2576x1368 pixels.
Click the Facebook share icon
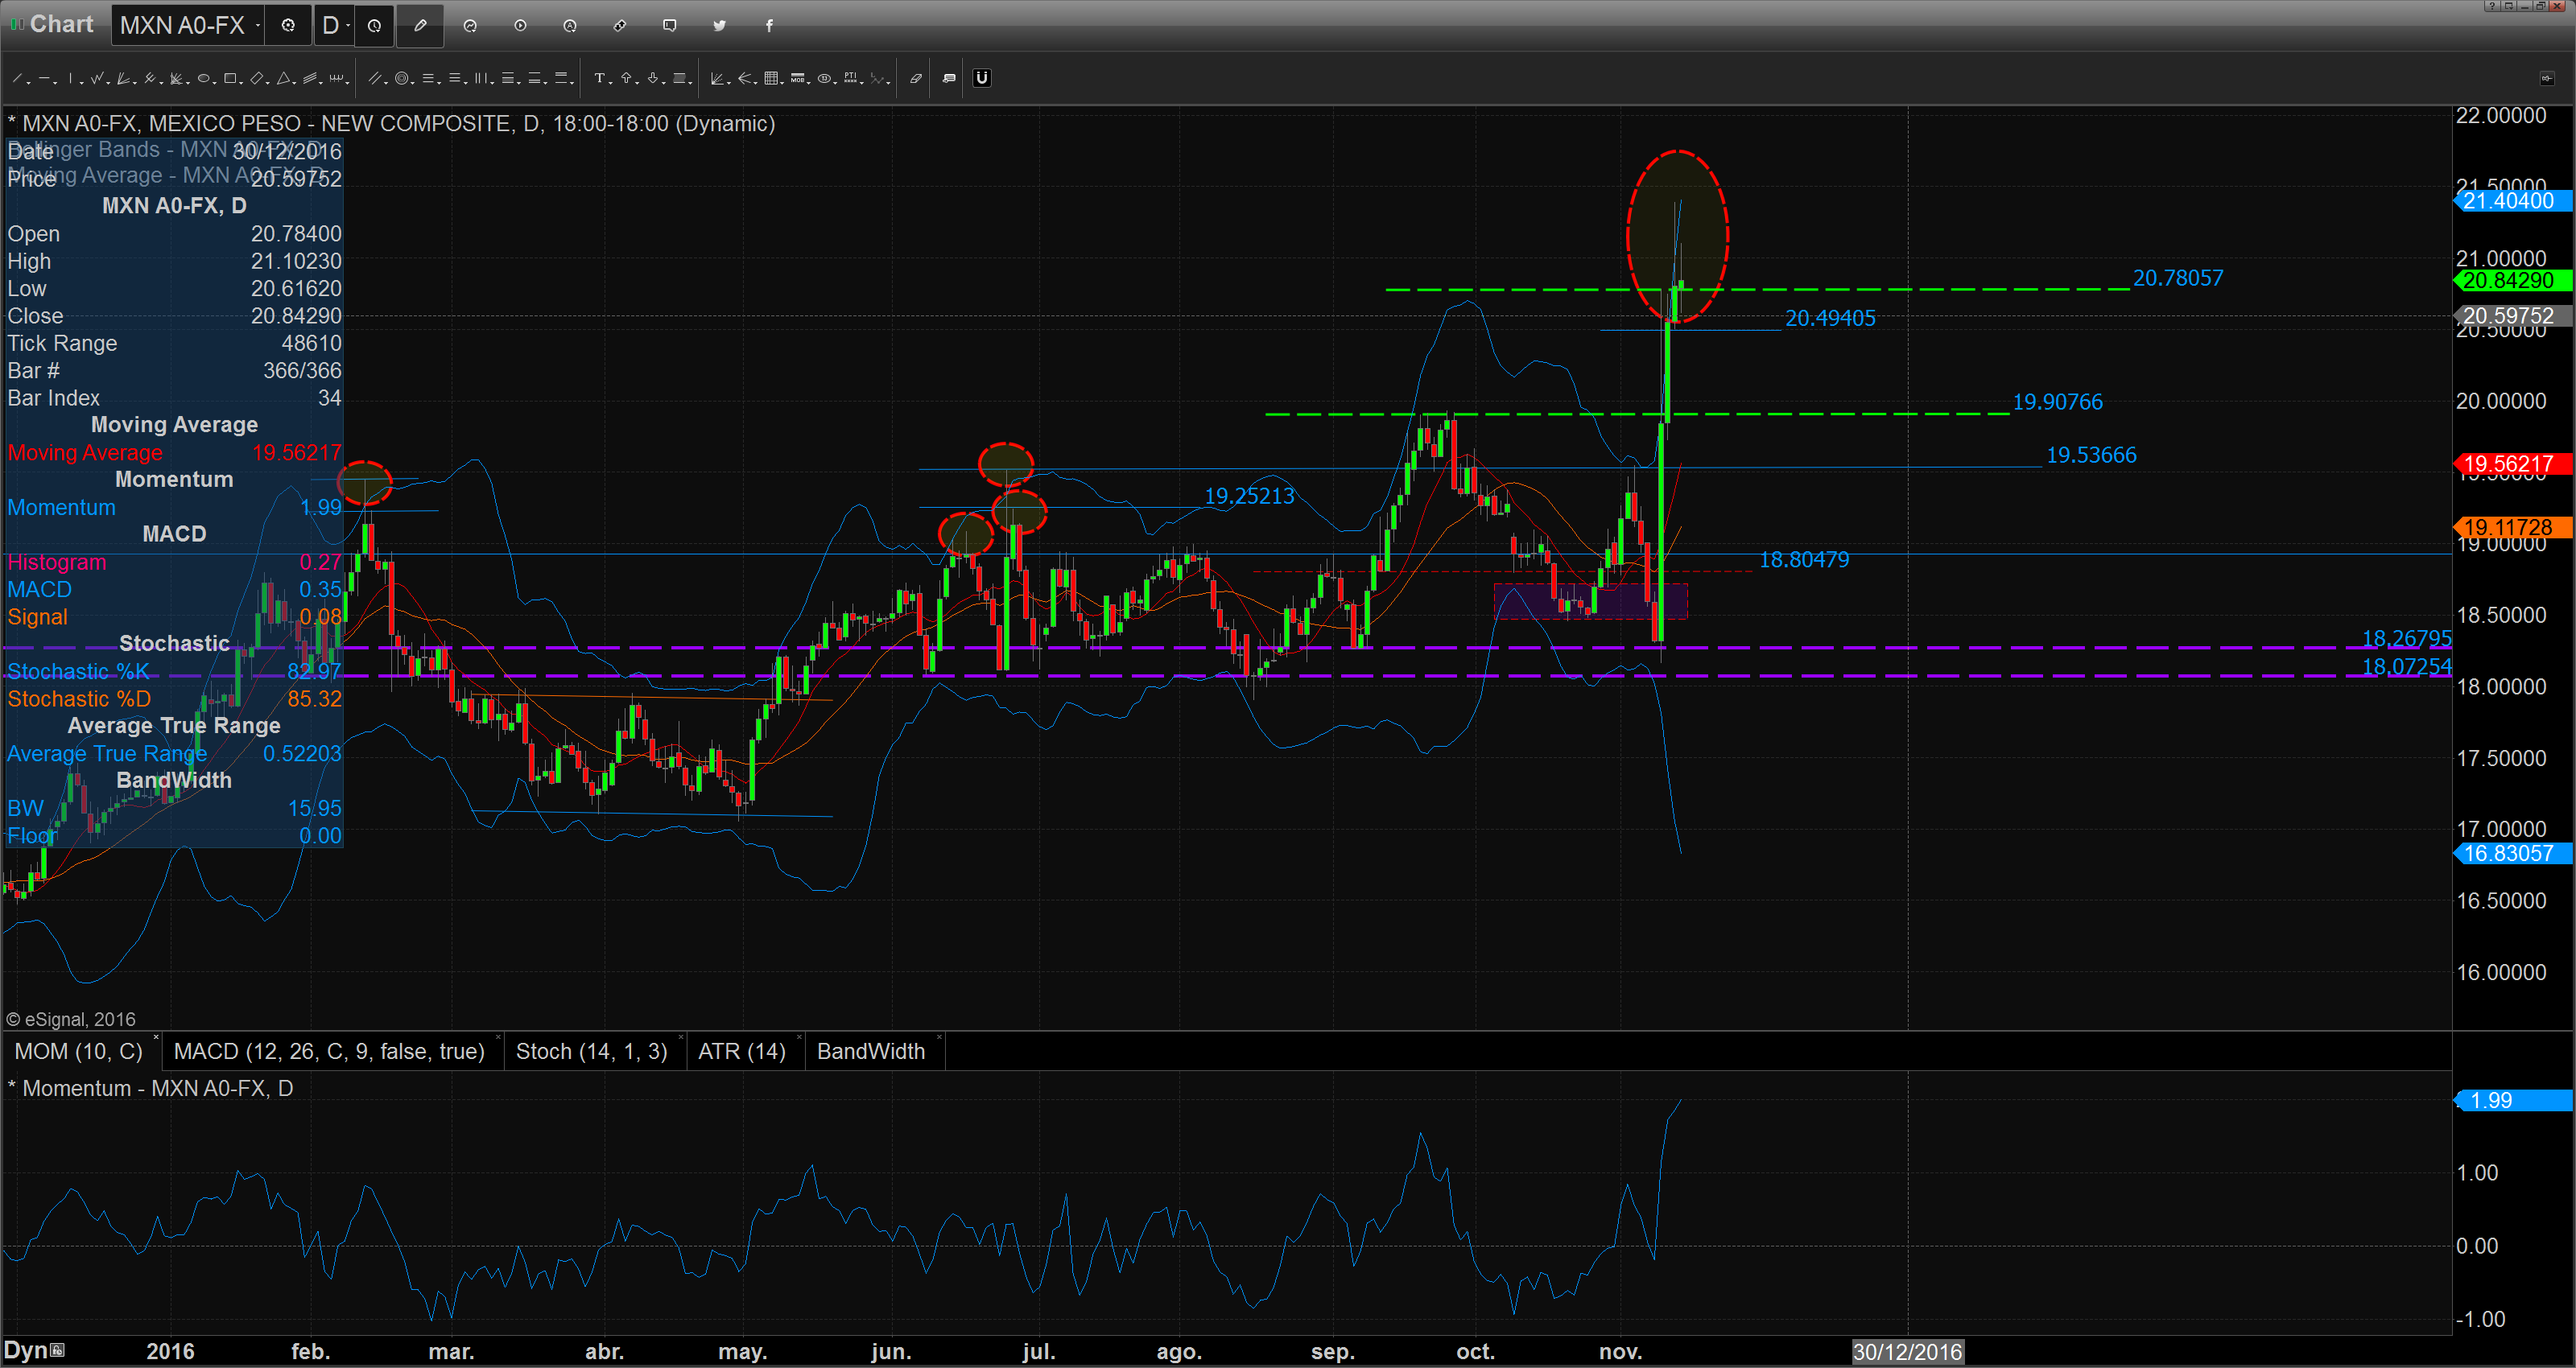(x=769, y=26)
